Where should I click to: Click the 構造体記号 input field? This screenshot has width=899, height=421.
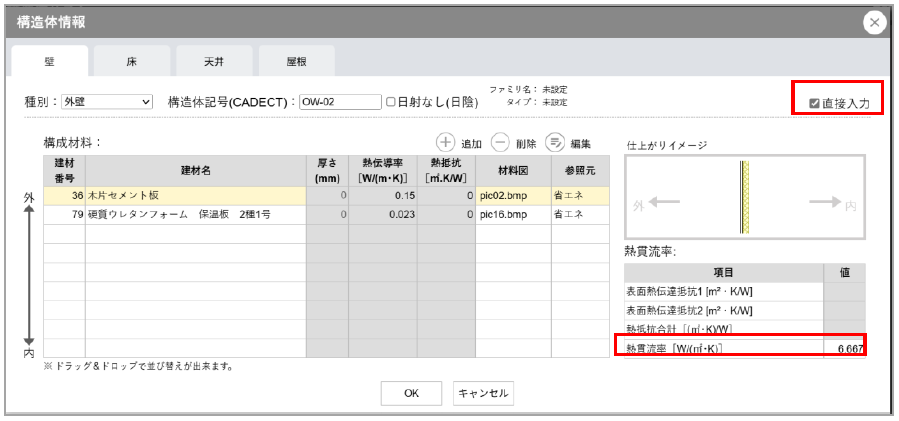(x=340, y=102)
